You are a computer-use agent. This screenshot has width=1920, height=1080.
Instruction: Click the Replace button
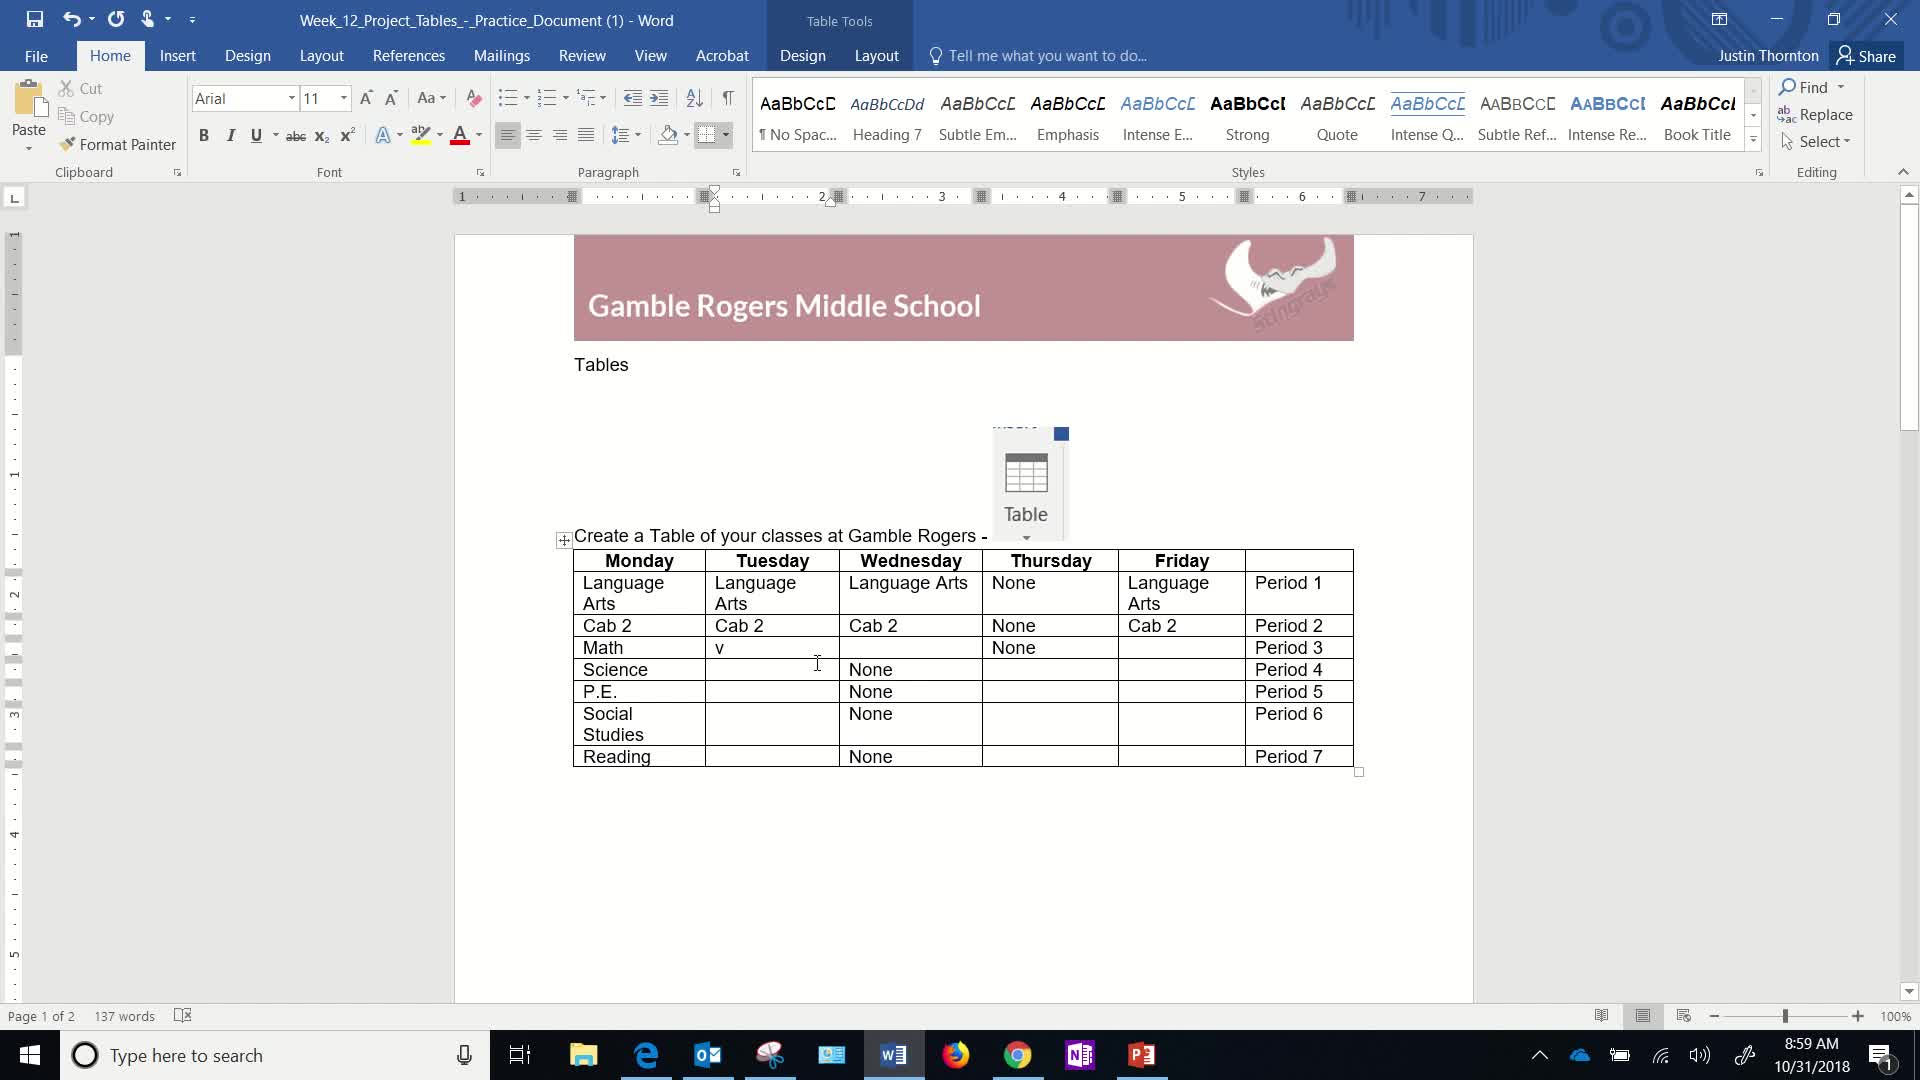(x=1816, y=115)
